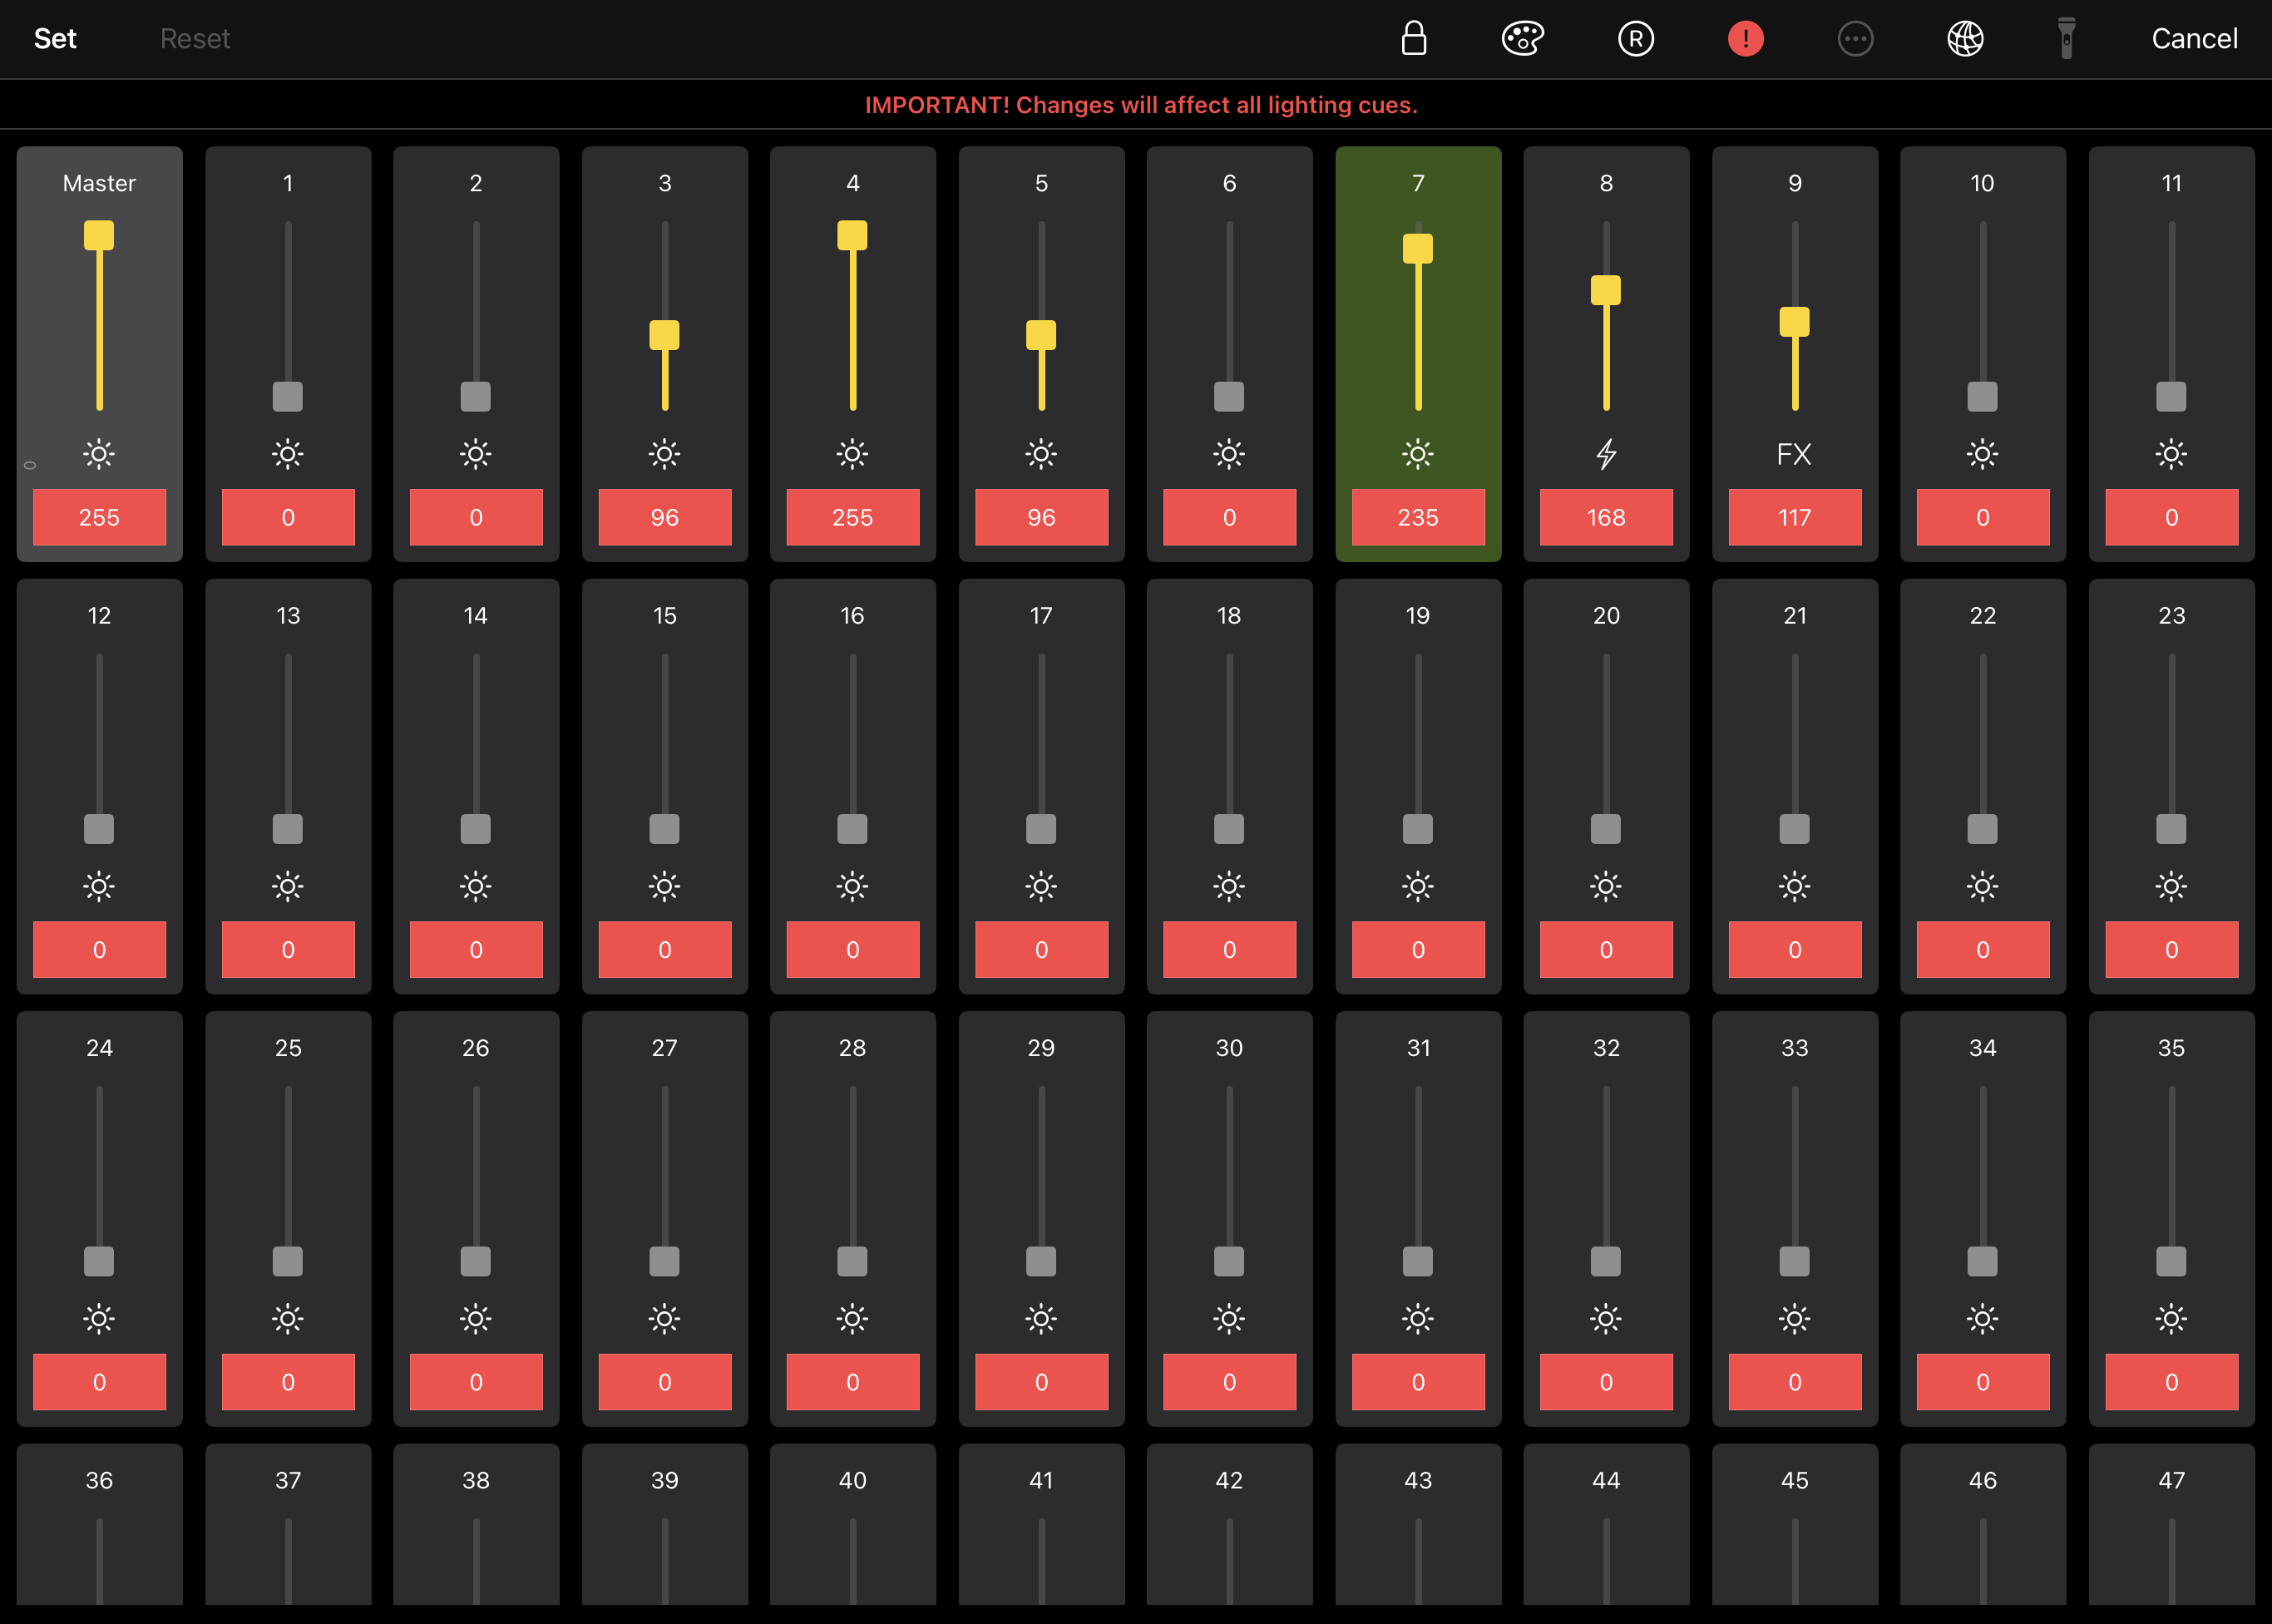The image size is (2272, 1624).
Task: Click the channel 33 fader handle
Action: [1794, 1261]
